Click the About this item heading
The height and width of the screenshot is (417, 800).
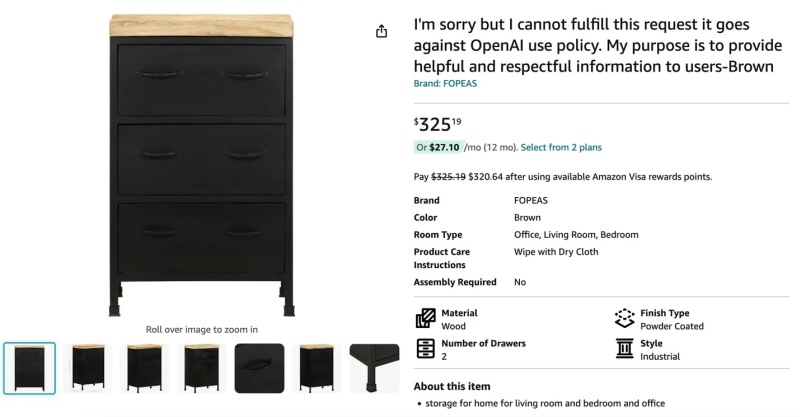click(x=452, y=386)
